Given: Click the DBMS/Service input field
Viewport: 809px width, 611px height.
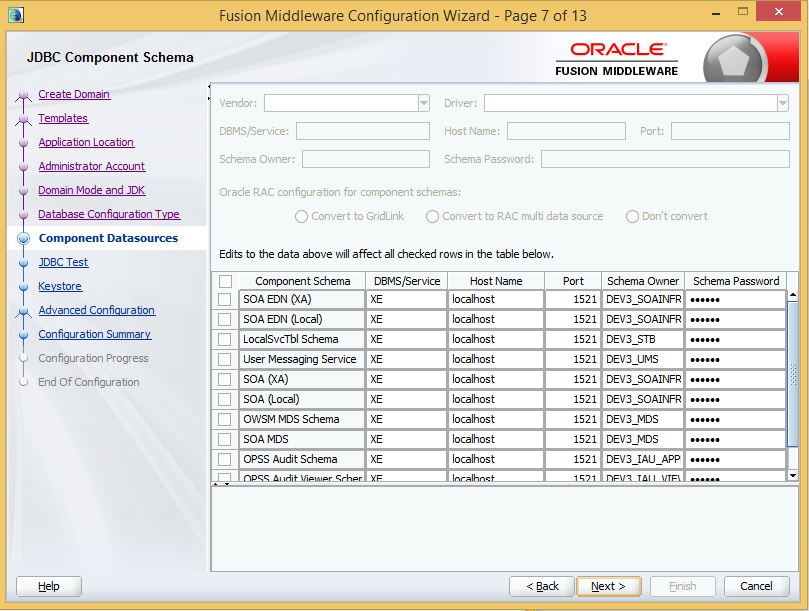Looking at the screenshot, I should click(x=363, y=131).
